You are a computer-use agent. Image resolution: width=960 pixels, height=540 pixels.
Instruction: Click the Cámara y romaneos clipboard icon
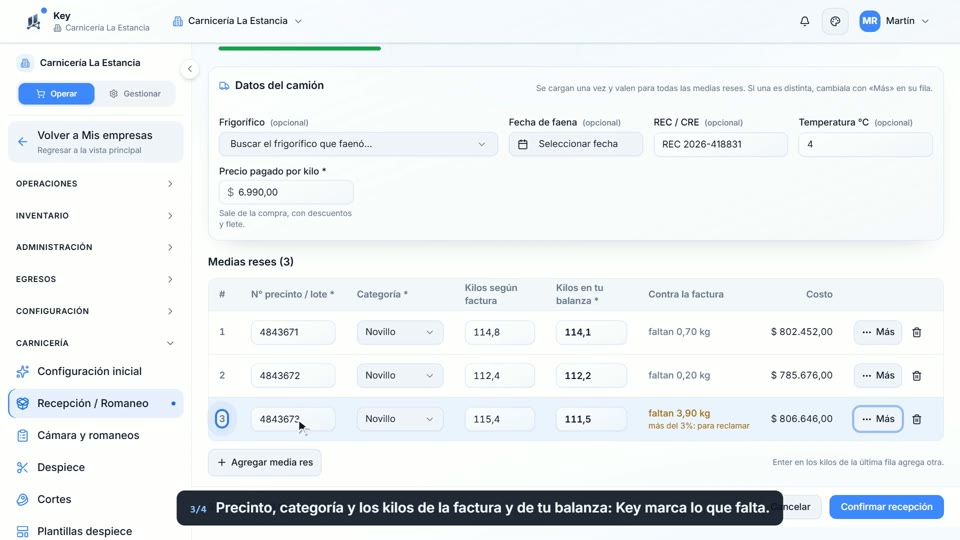[23, 435]
